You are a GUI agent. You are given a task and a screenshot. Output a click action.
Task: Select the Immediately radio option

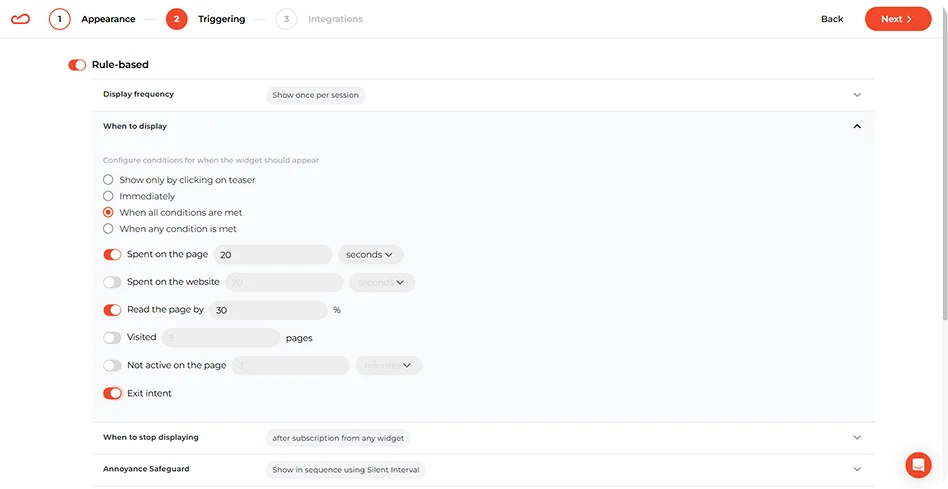point(109,197)
